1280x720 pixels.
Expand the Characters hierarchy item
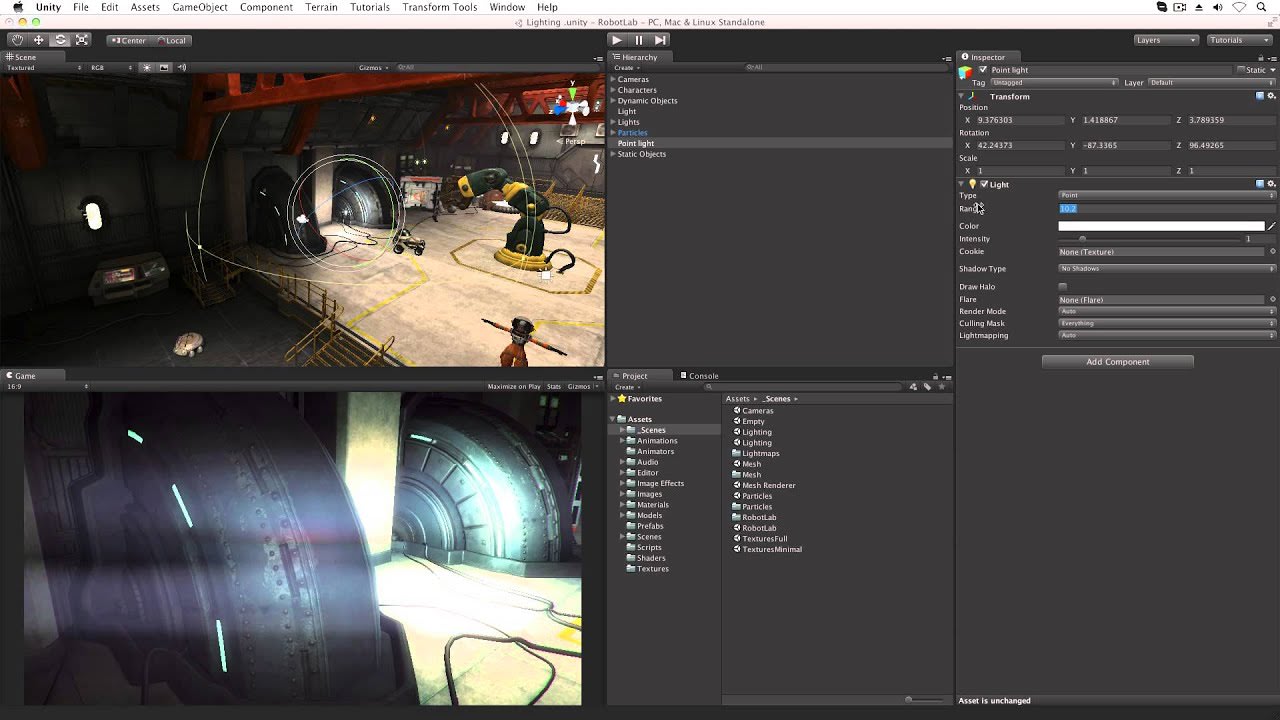614,90
